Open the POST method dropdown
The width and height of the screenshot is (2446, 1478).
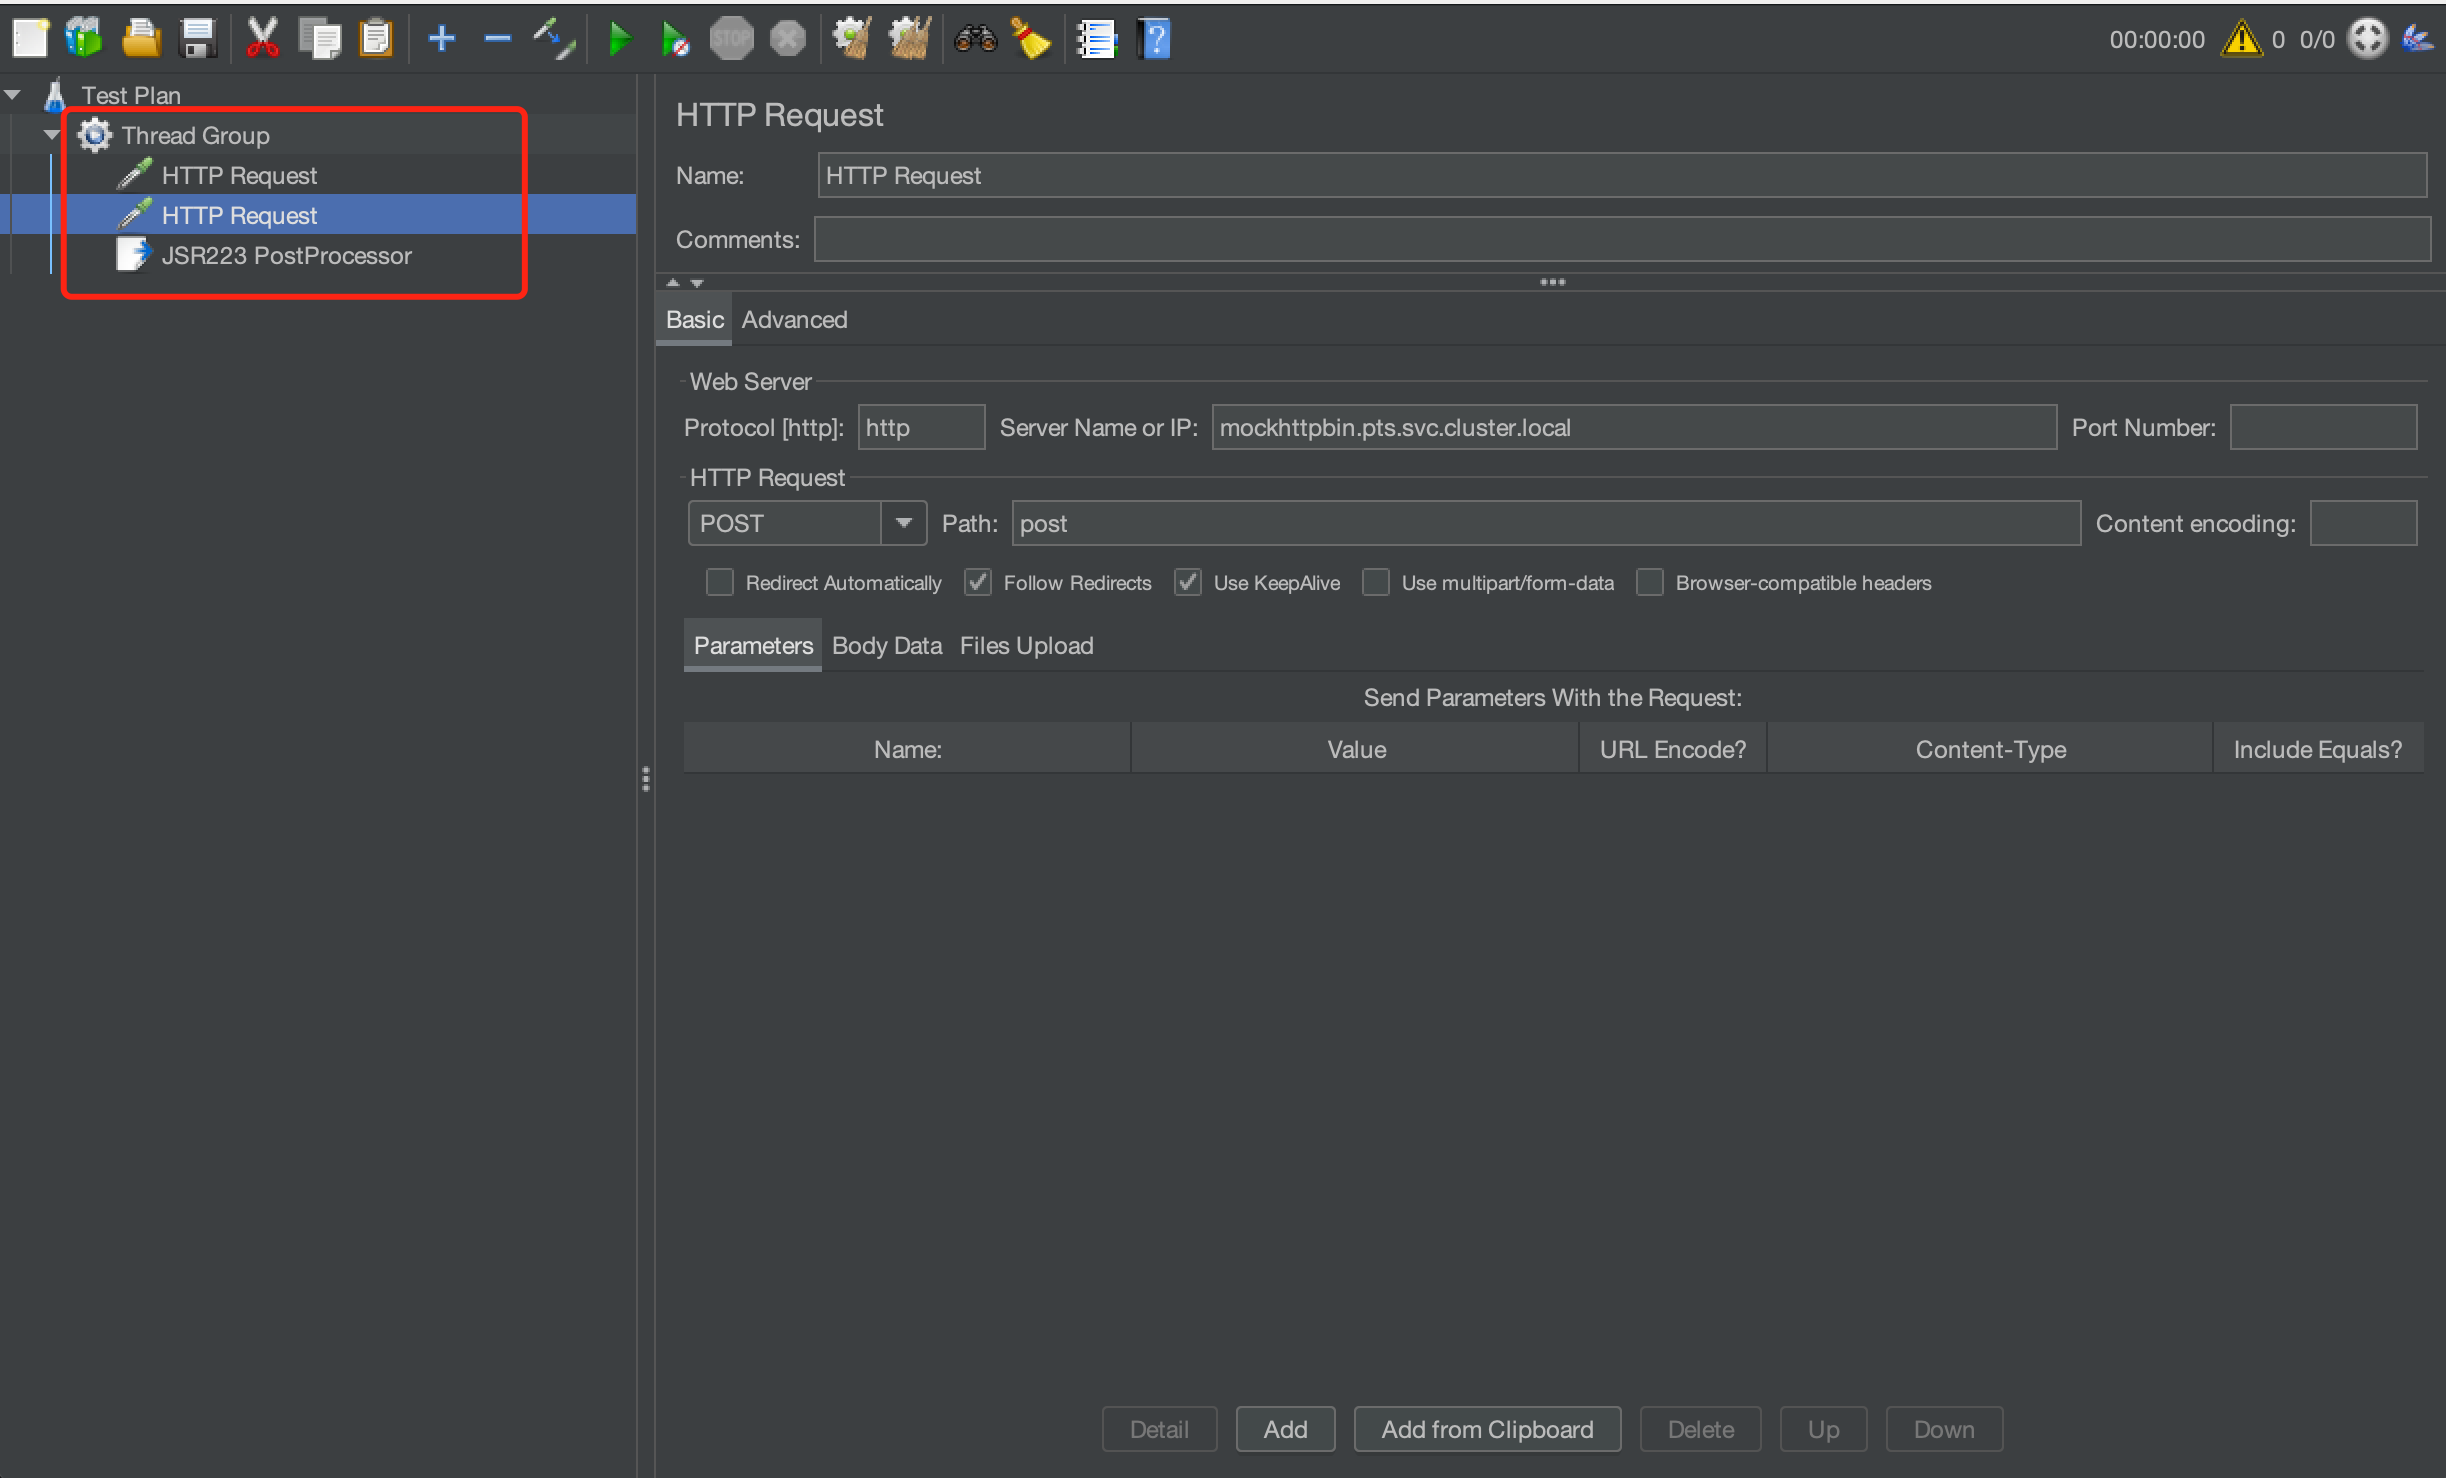click(904, 523)
